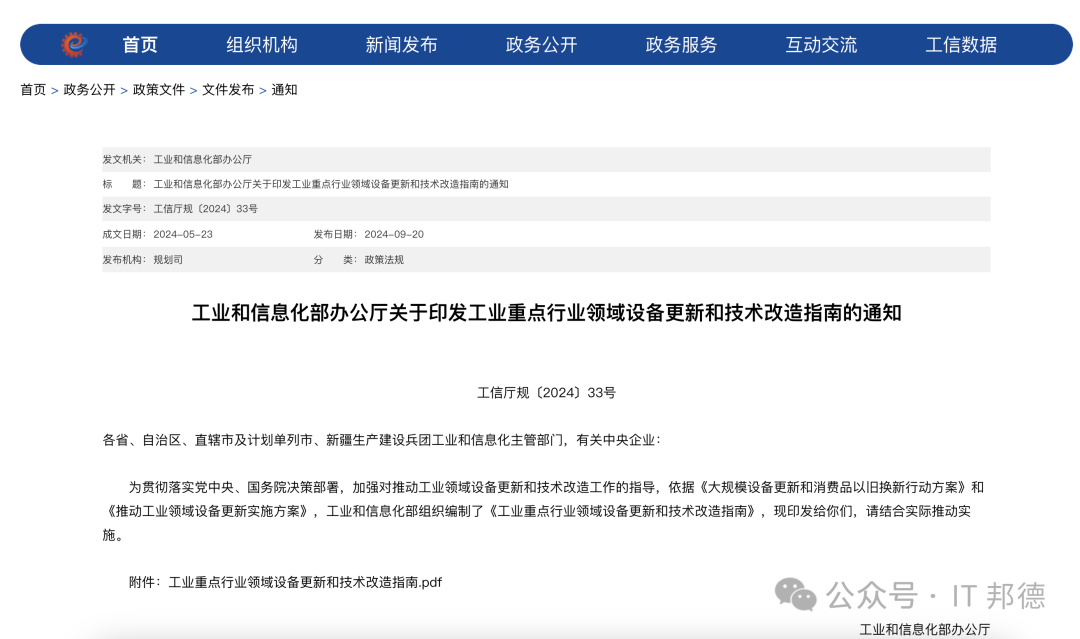The height and width of the screenshot is (639, 1080).
Task: Open the 组织机构 navigation menu
Action: 262,45
